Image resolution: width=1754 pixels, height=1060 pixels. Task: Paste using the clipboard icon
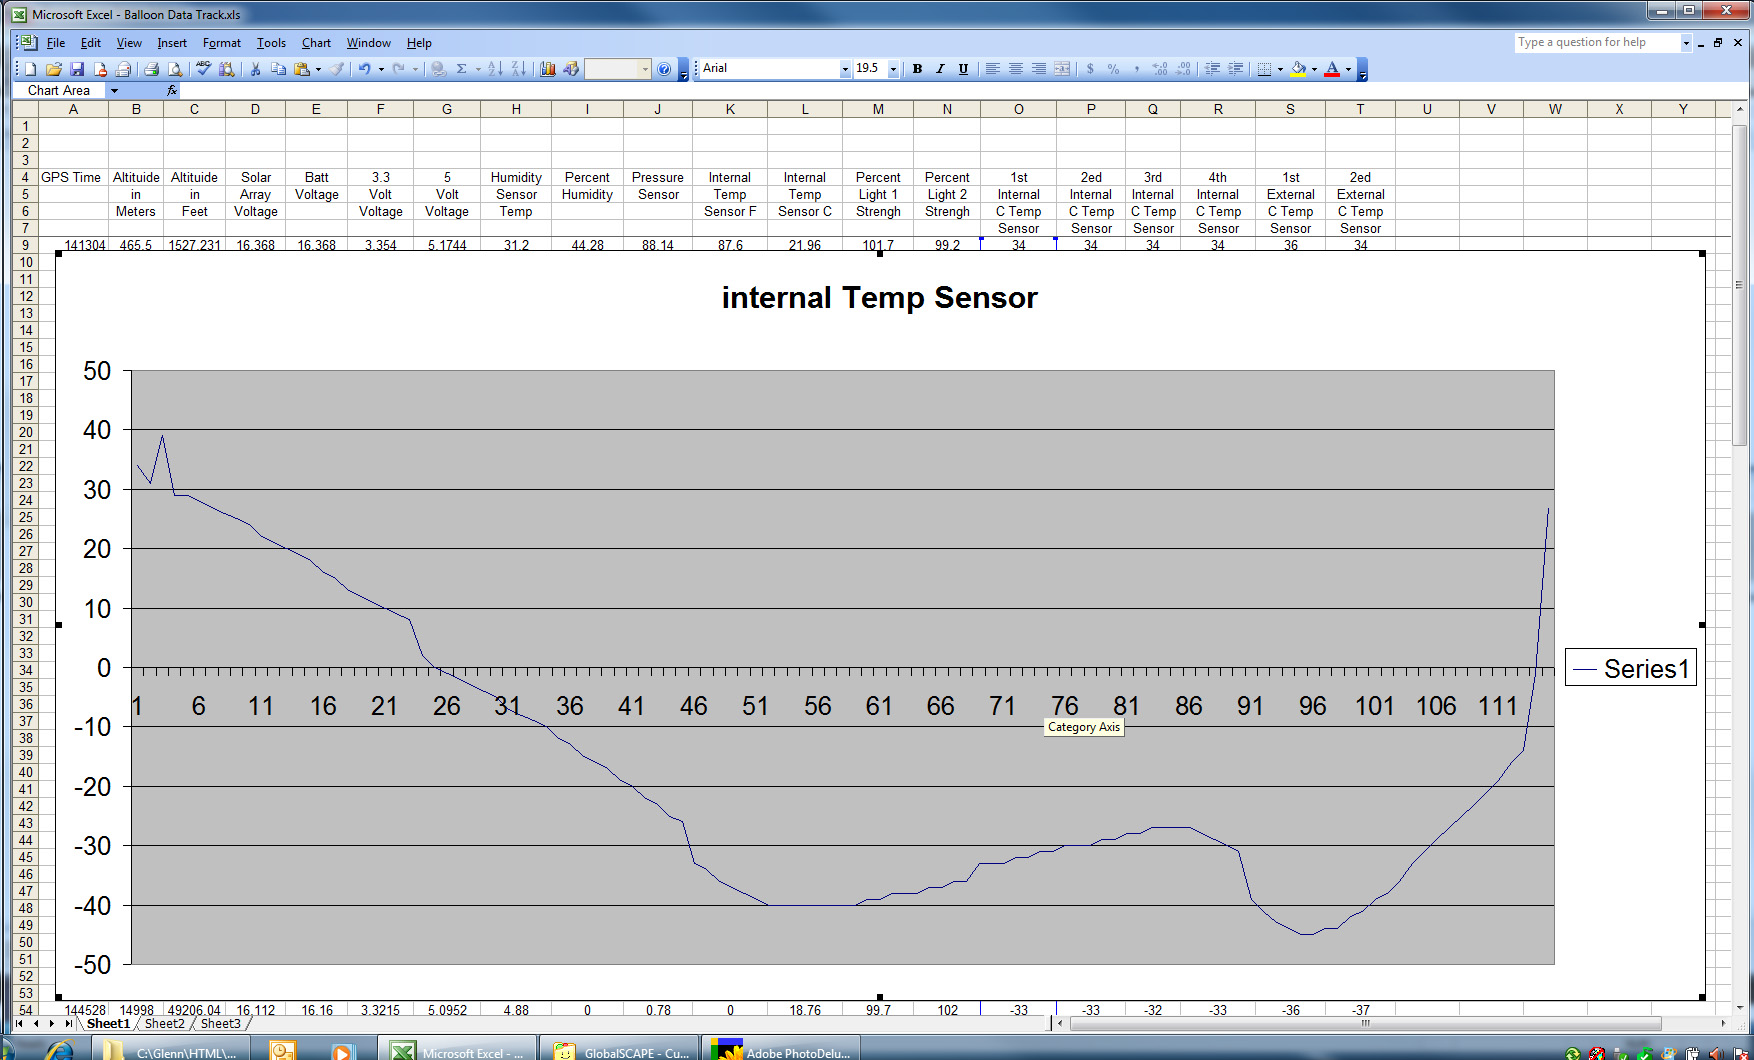[301, 69]
